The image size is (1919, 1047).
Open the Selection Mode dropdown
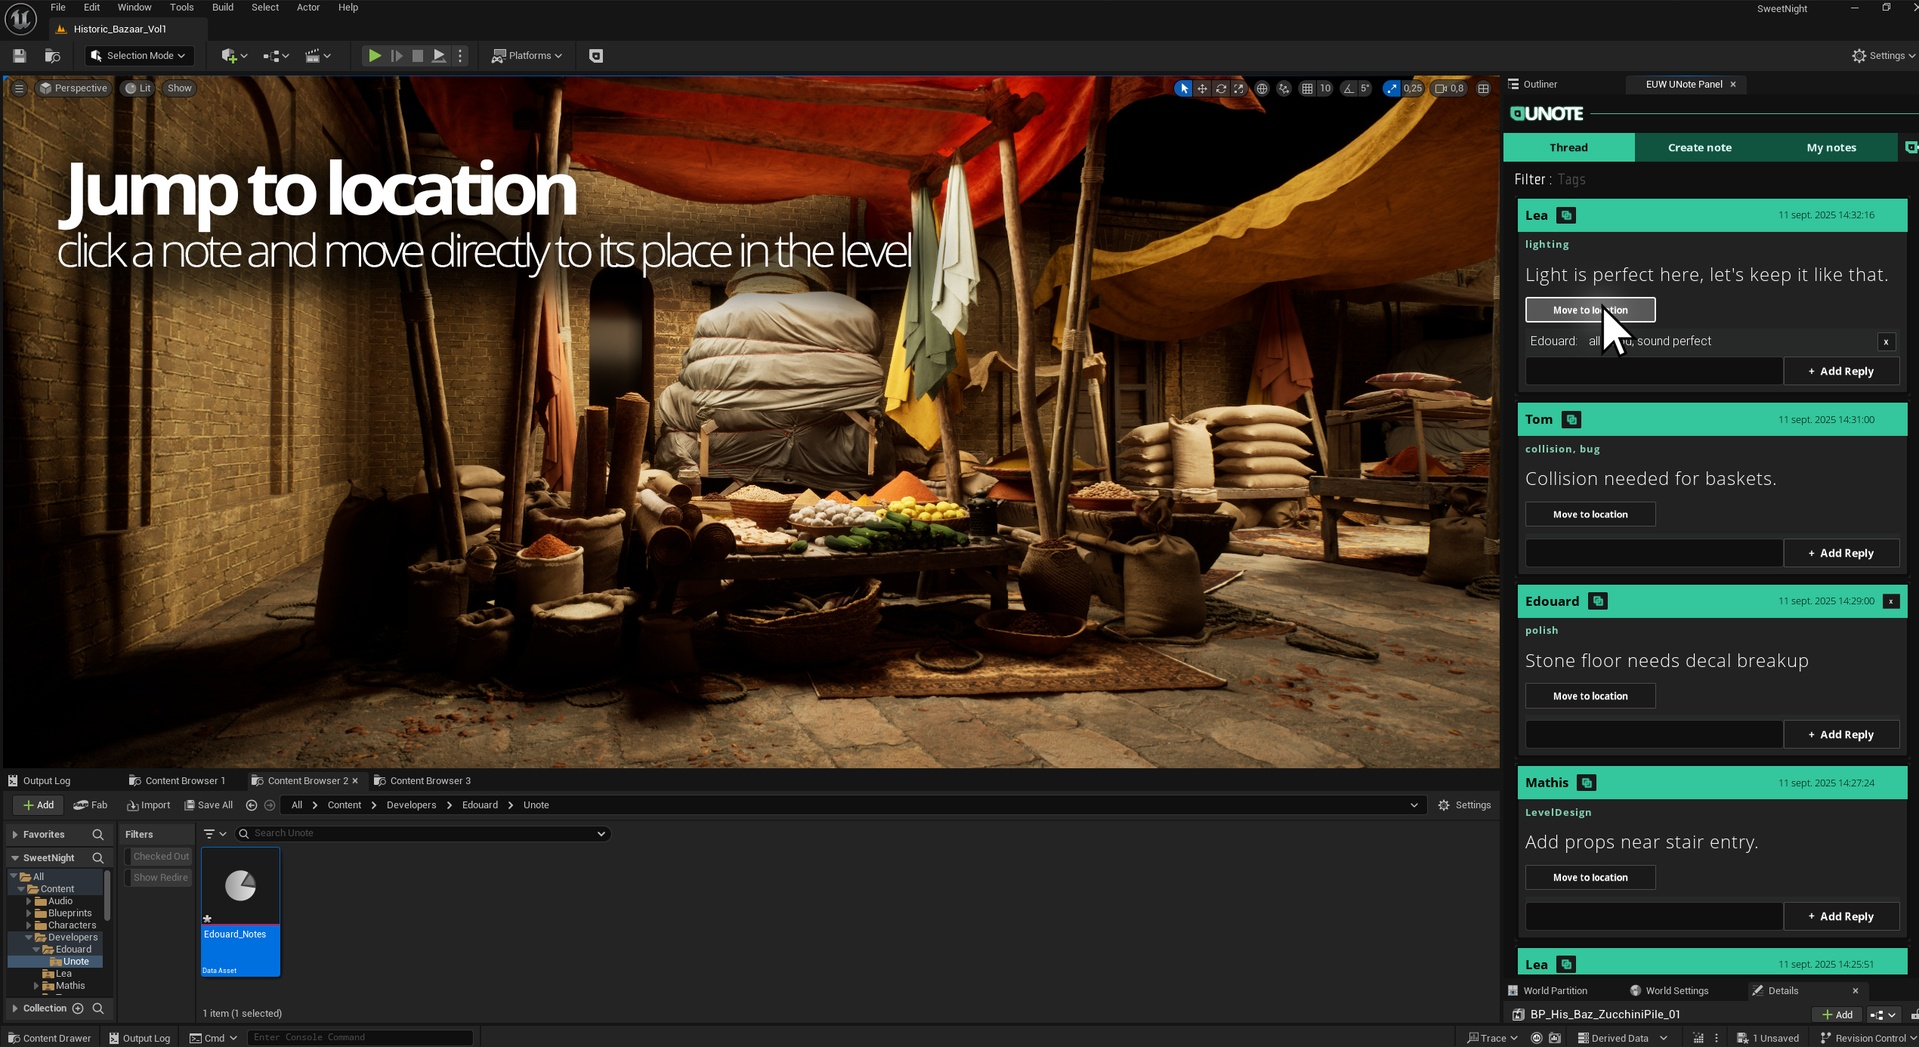[137, 56]
